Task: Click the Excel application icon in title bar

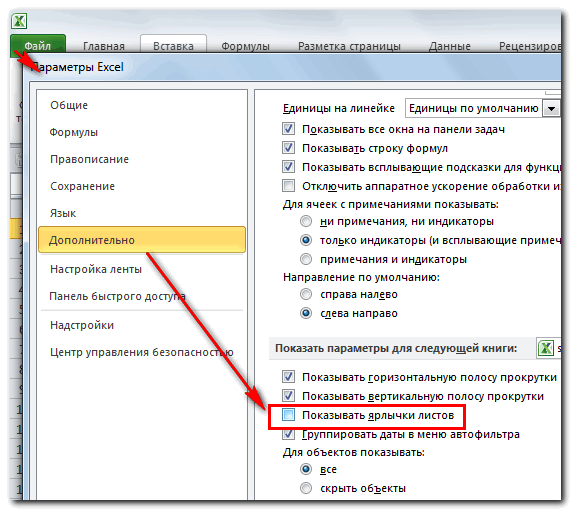Action: click(19, 21)
